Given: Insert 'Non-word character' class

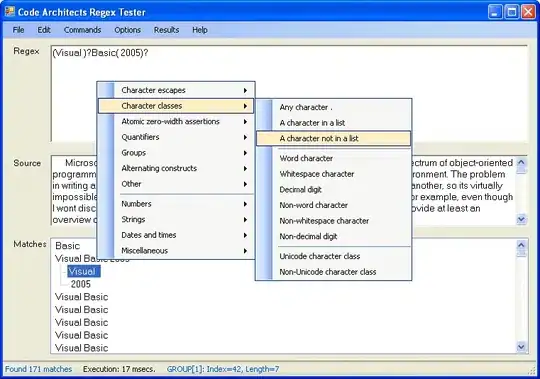Looking at the screenshot, I should (x=333, y=205).
